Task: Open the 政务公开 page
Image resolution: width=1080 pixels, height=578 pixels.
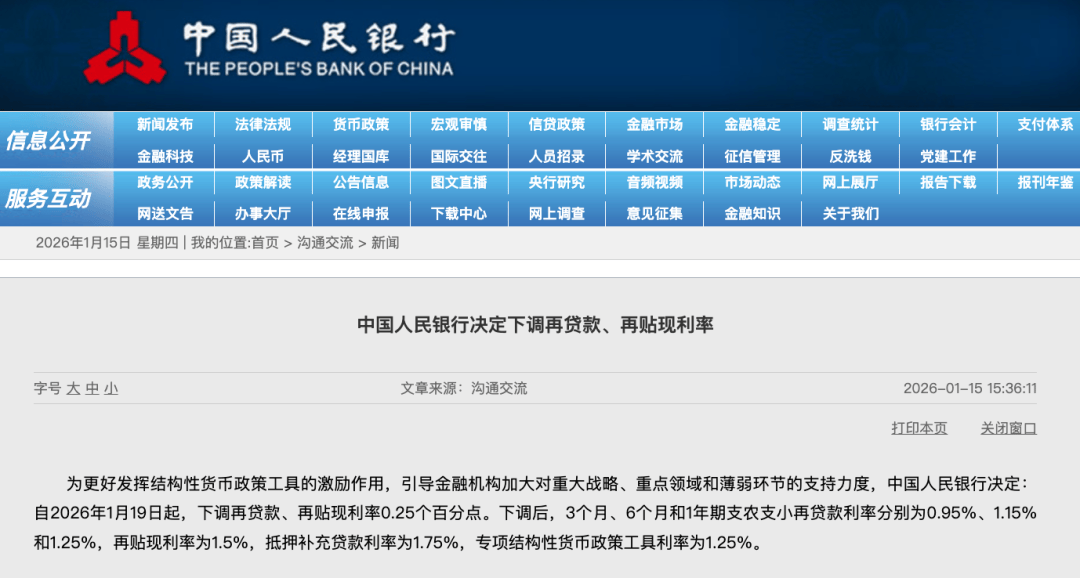Action: [x=166, y=184]
